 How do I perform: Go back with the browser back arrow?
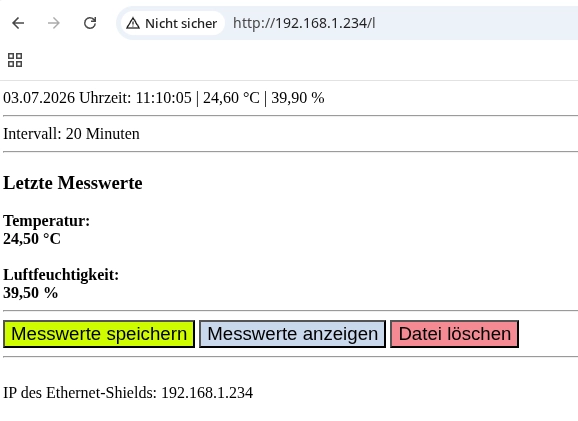point(18,23)
